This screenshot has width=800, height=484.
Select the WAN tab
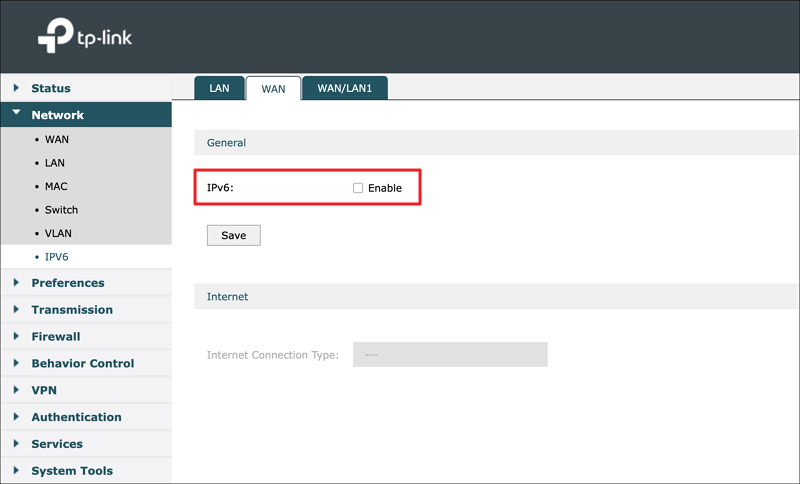tap(273, 88)
